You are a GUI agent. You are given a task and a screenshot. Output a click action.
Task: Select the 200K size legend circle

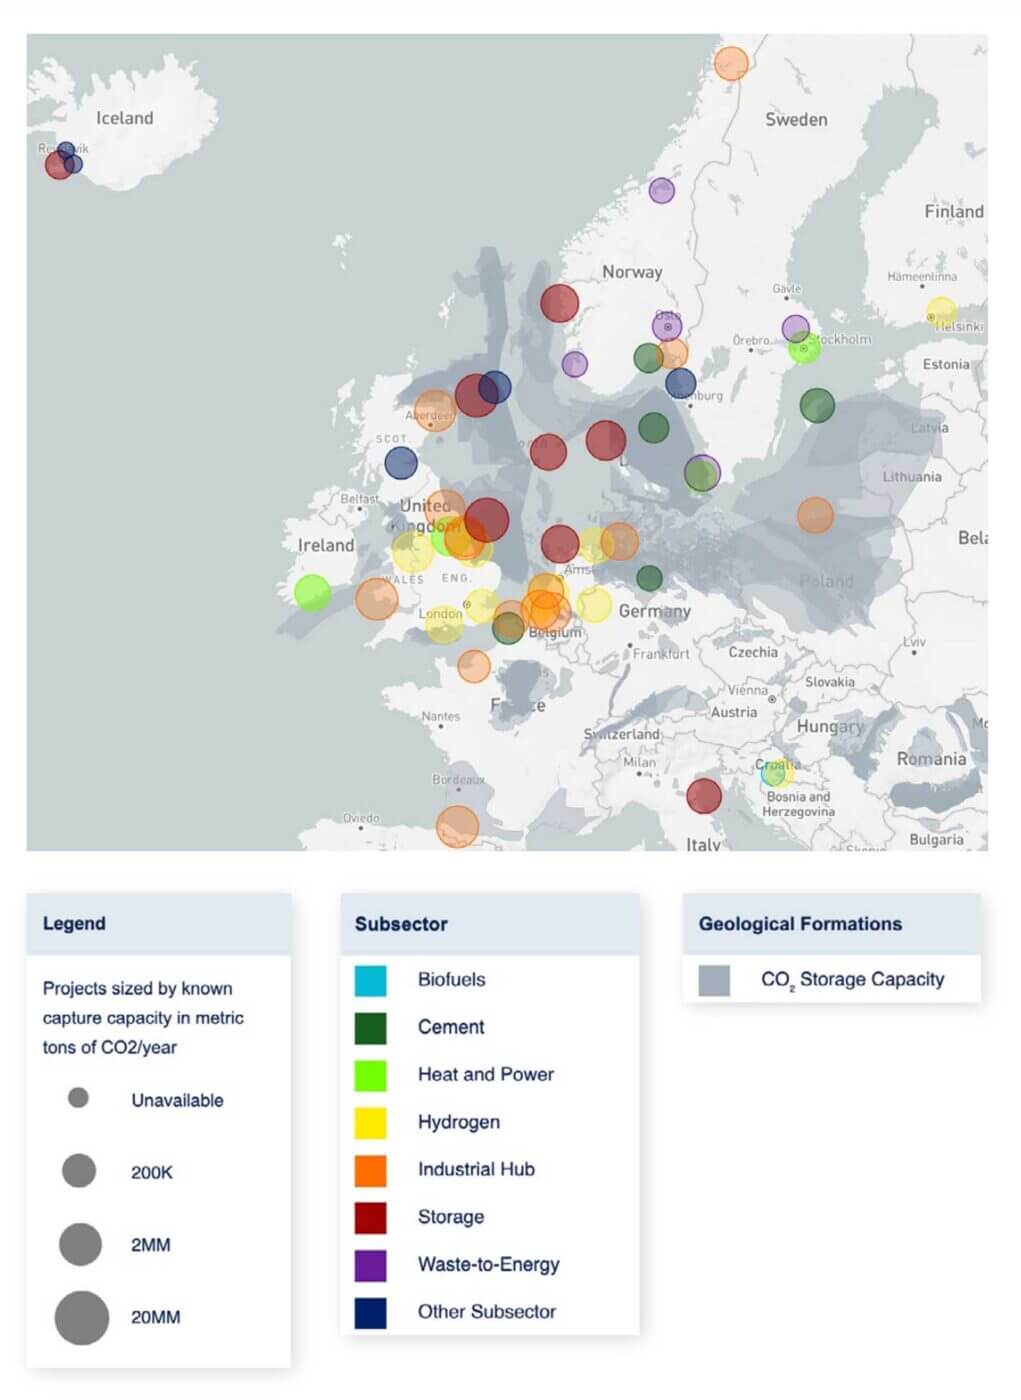click(79, 1170)
